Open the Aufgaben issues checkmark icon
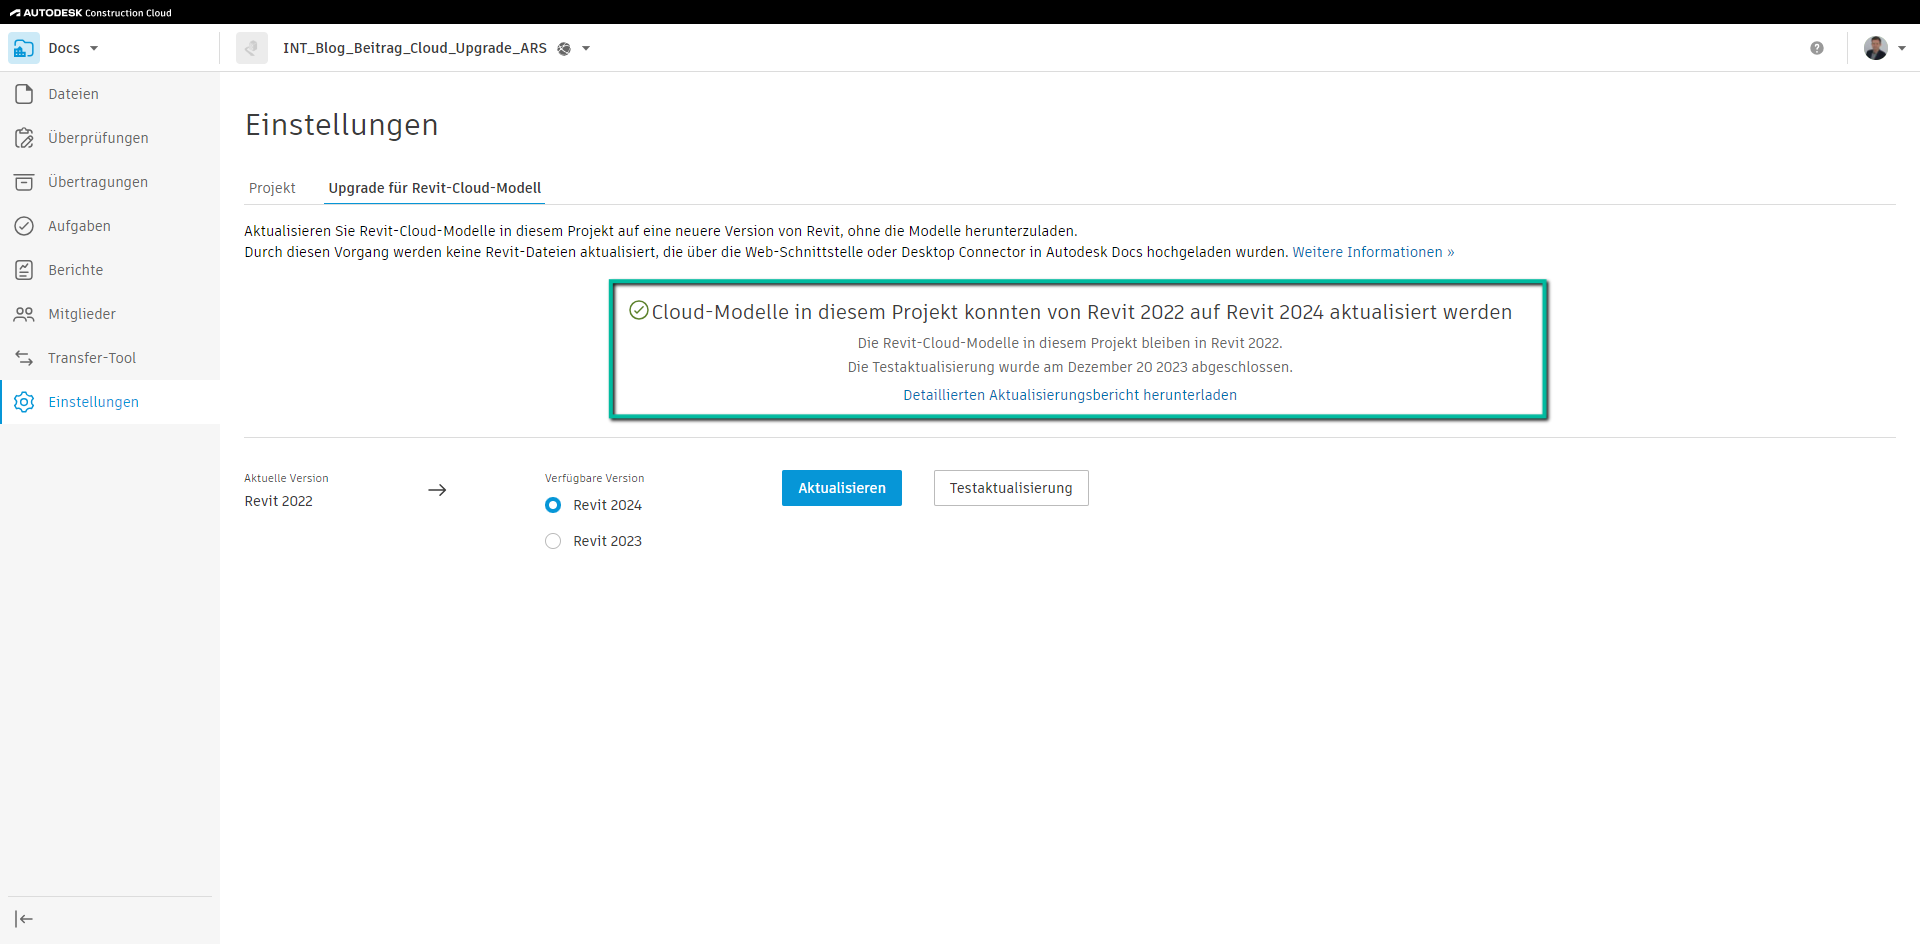 [24, 226]
